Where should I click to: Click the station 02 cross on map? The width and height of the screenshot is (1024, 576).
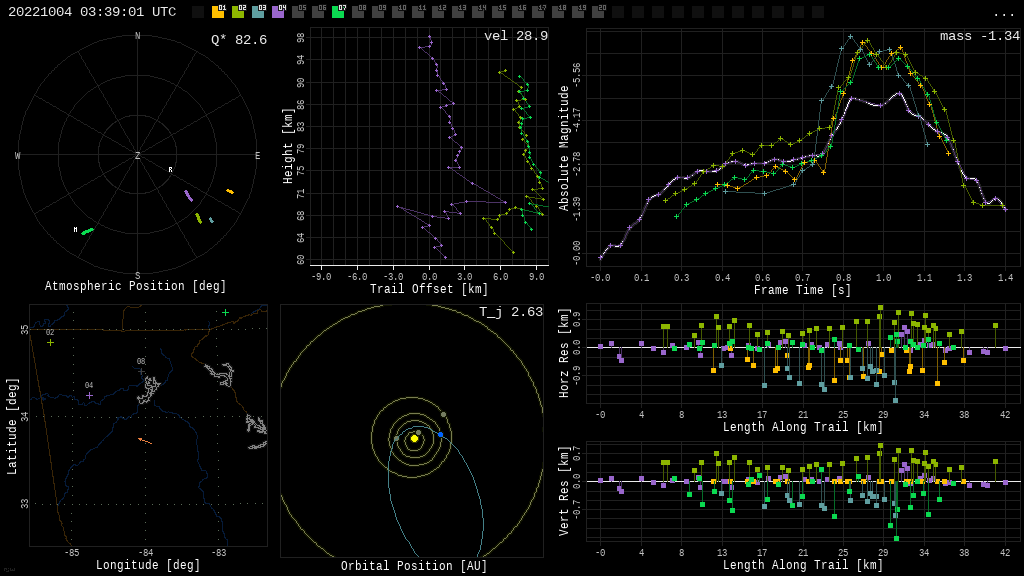[x=50, y=342]
